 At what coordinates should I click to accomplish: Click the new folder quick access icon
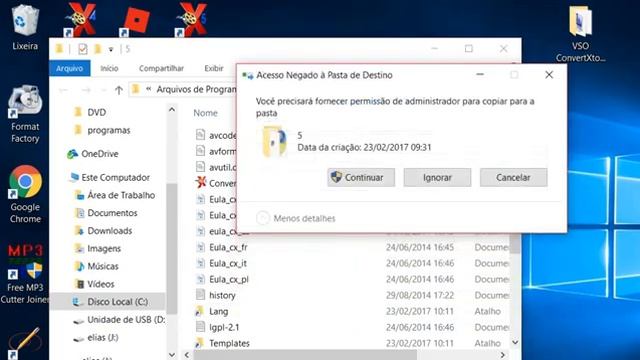[98, 49]
